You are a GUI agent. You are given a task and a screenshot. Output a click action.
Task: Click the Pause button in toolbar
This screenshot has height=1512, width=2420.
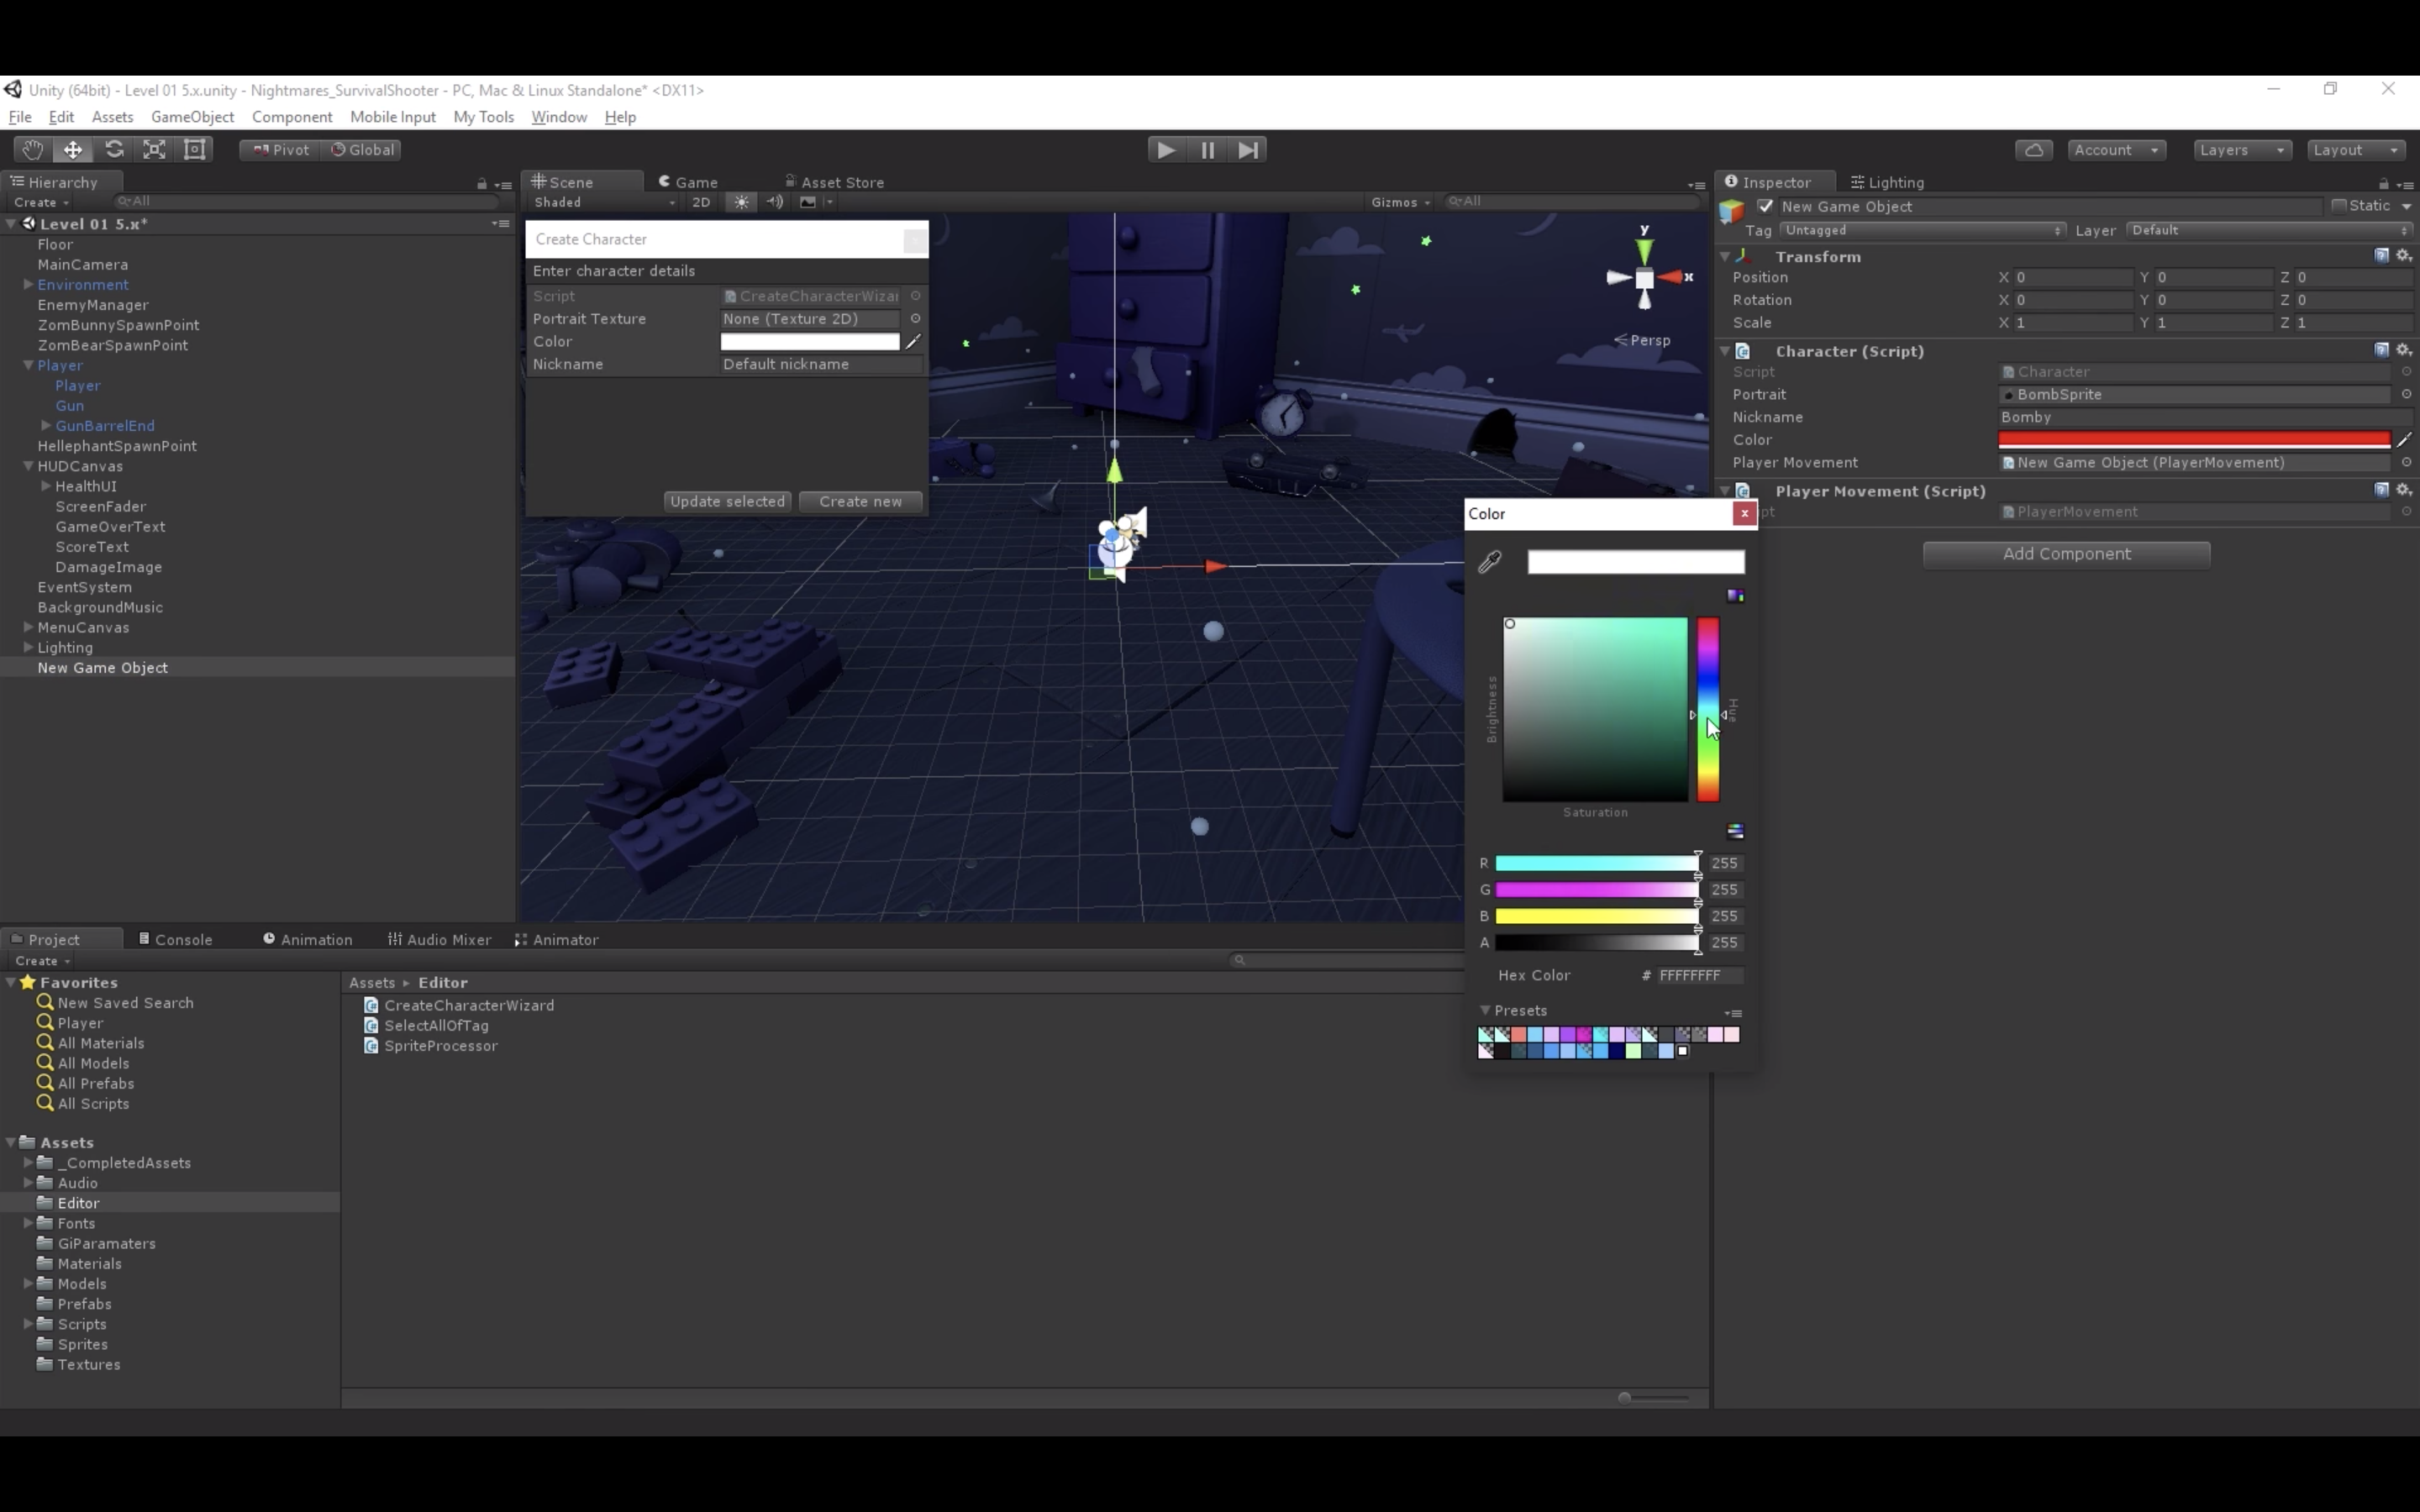[x=1207, y=150]
